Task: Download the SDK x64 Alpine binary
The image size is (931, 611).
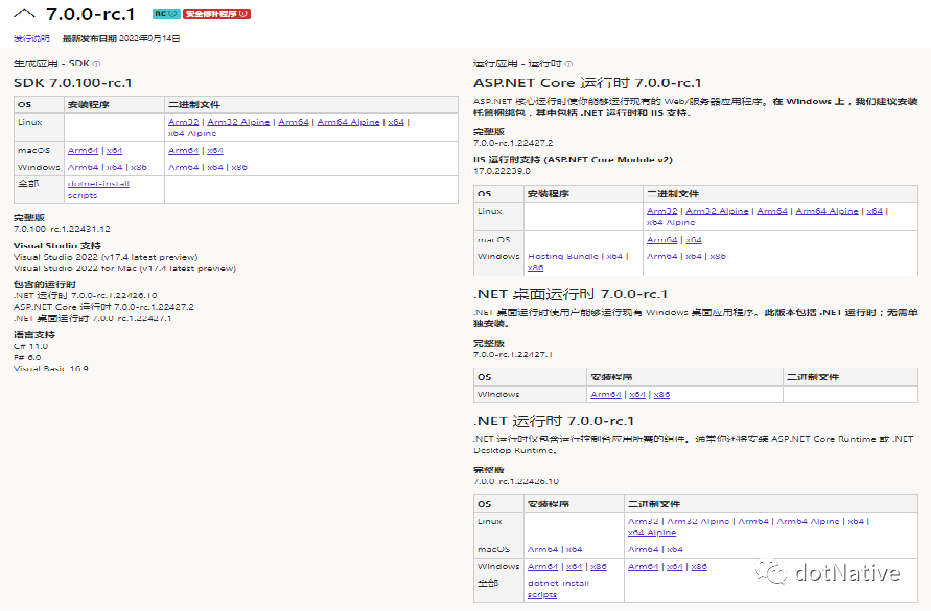Action: click(x=192, y=133)
